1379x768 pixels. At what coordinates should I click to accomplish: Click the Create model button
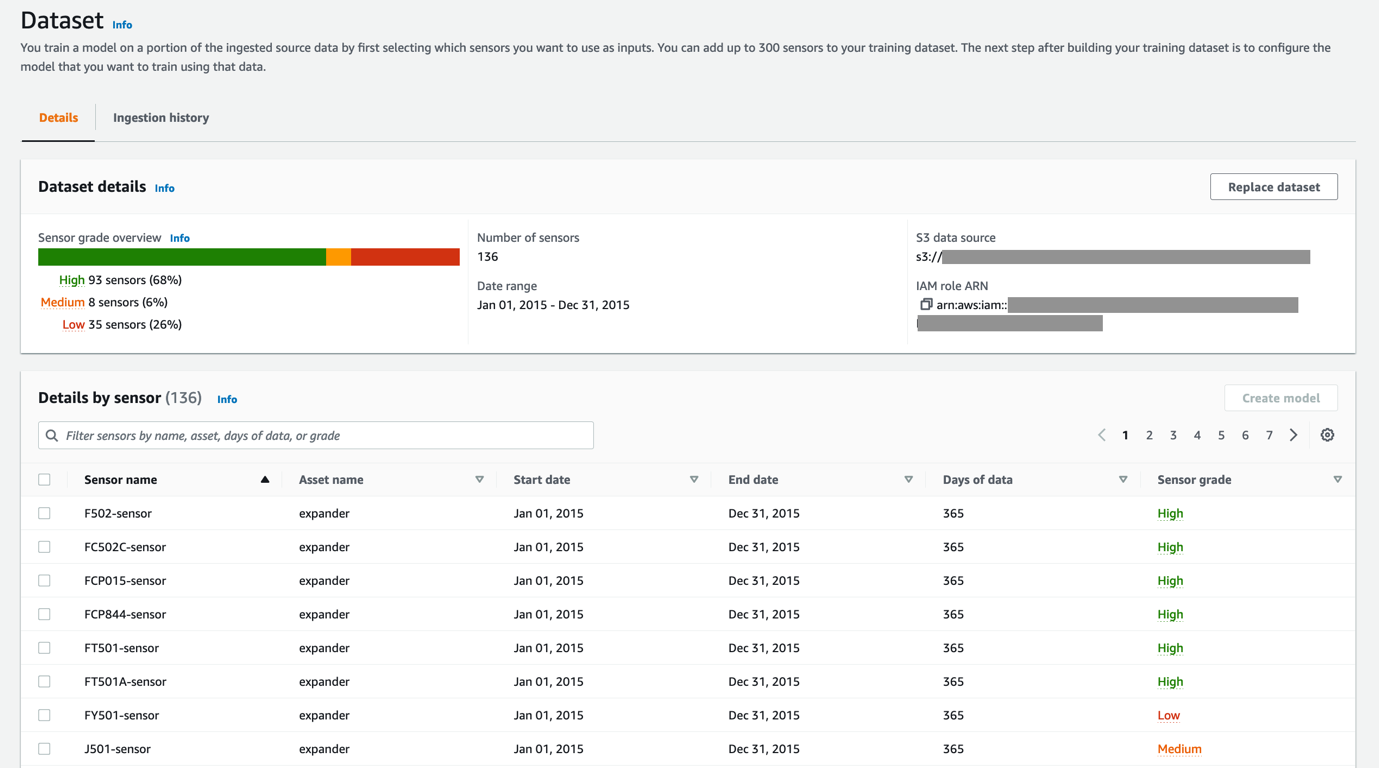click(1281, 398)
